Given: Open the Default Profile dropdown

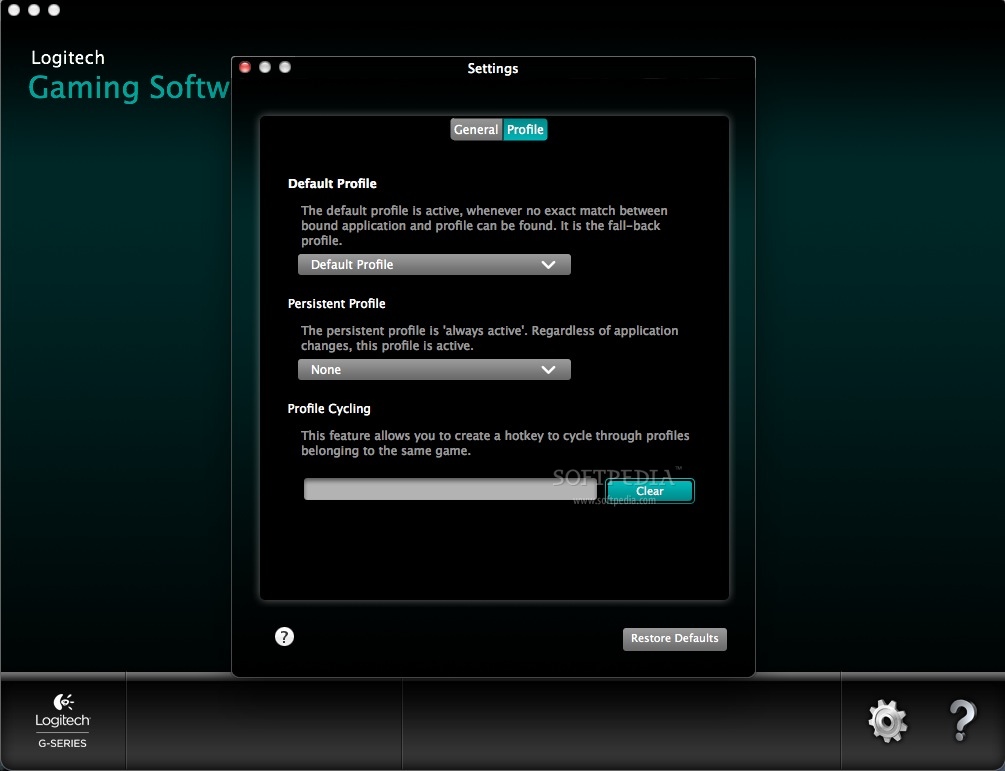Looking at the screenshot, I should click(x=434, y=265).
